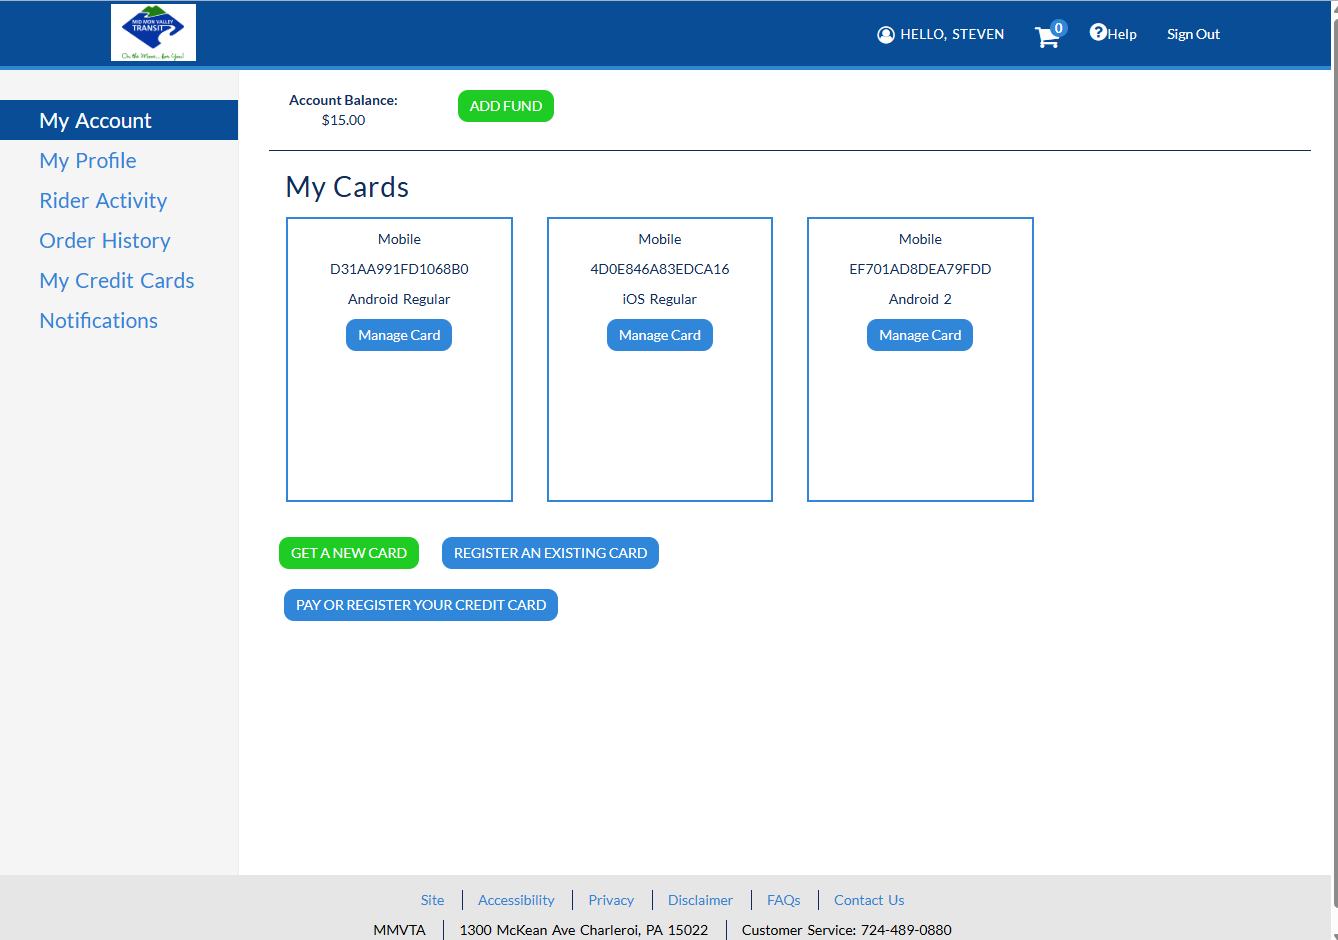Select My Account in the sidebar
The width and height of the screenshot is (1338, 940).
pyautogui.click(x=95, y=121)
